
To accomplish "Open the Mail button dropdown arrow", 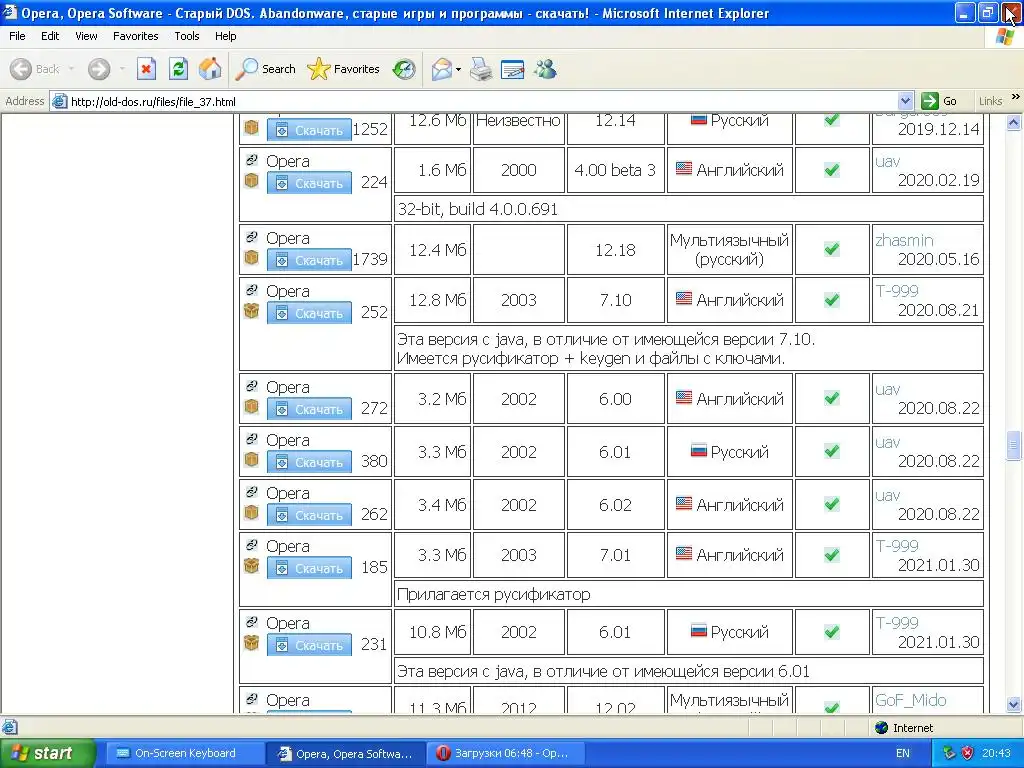I will pos(458,69).
